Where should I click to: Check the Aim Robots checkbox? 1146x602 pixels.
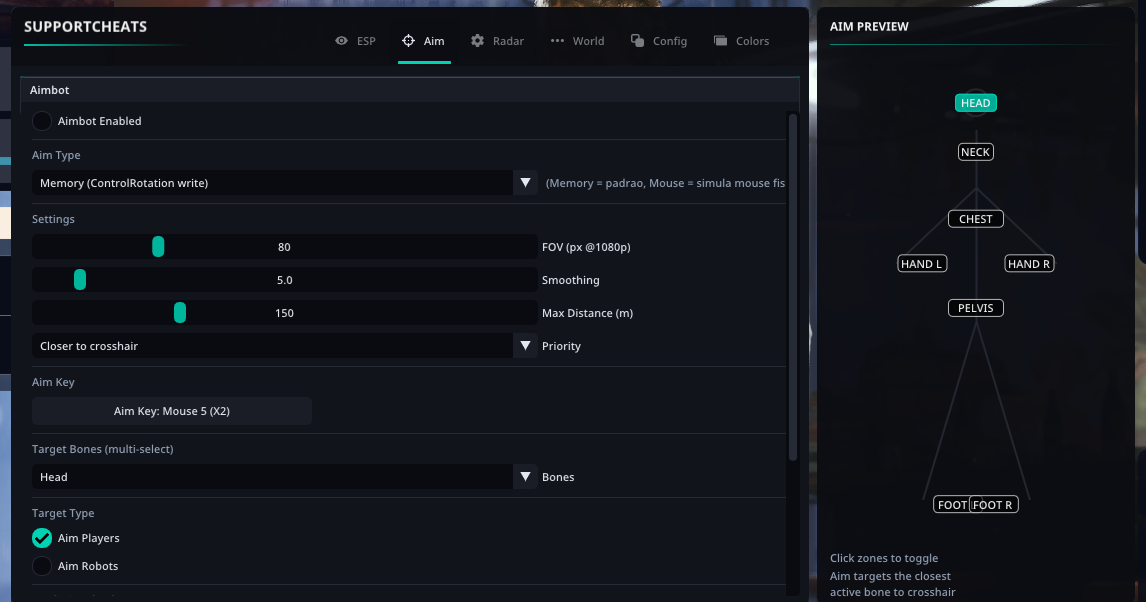click(42, 566)
